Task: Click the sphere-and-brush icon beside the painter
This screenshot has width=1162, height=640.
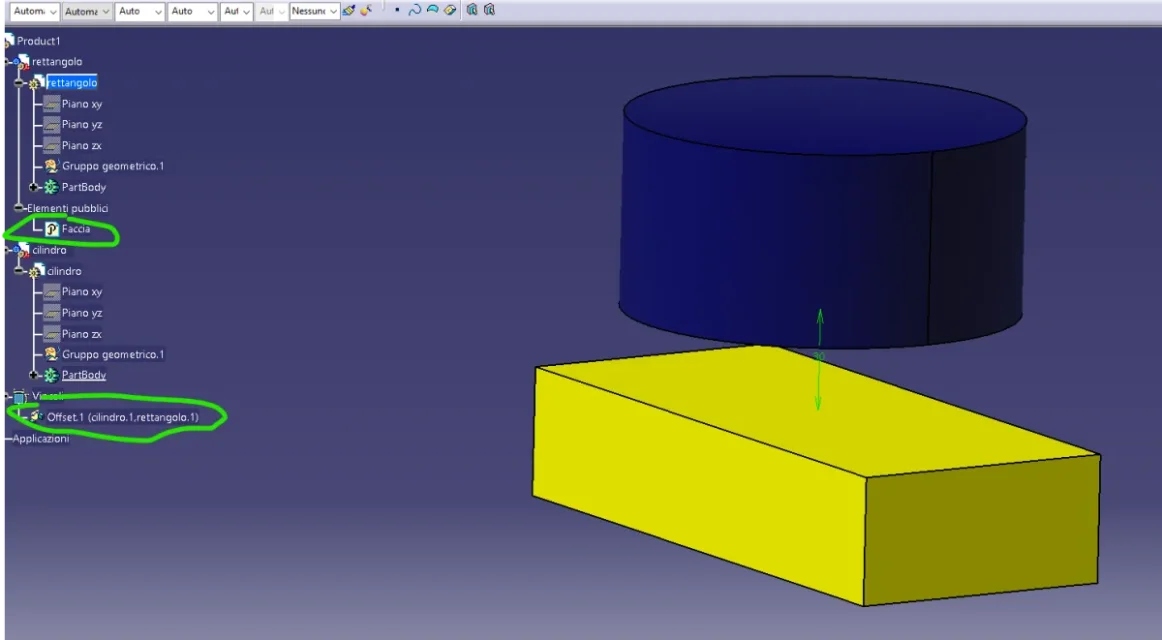Action: (365, 10)
